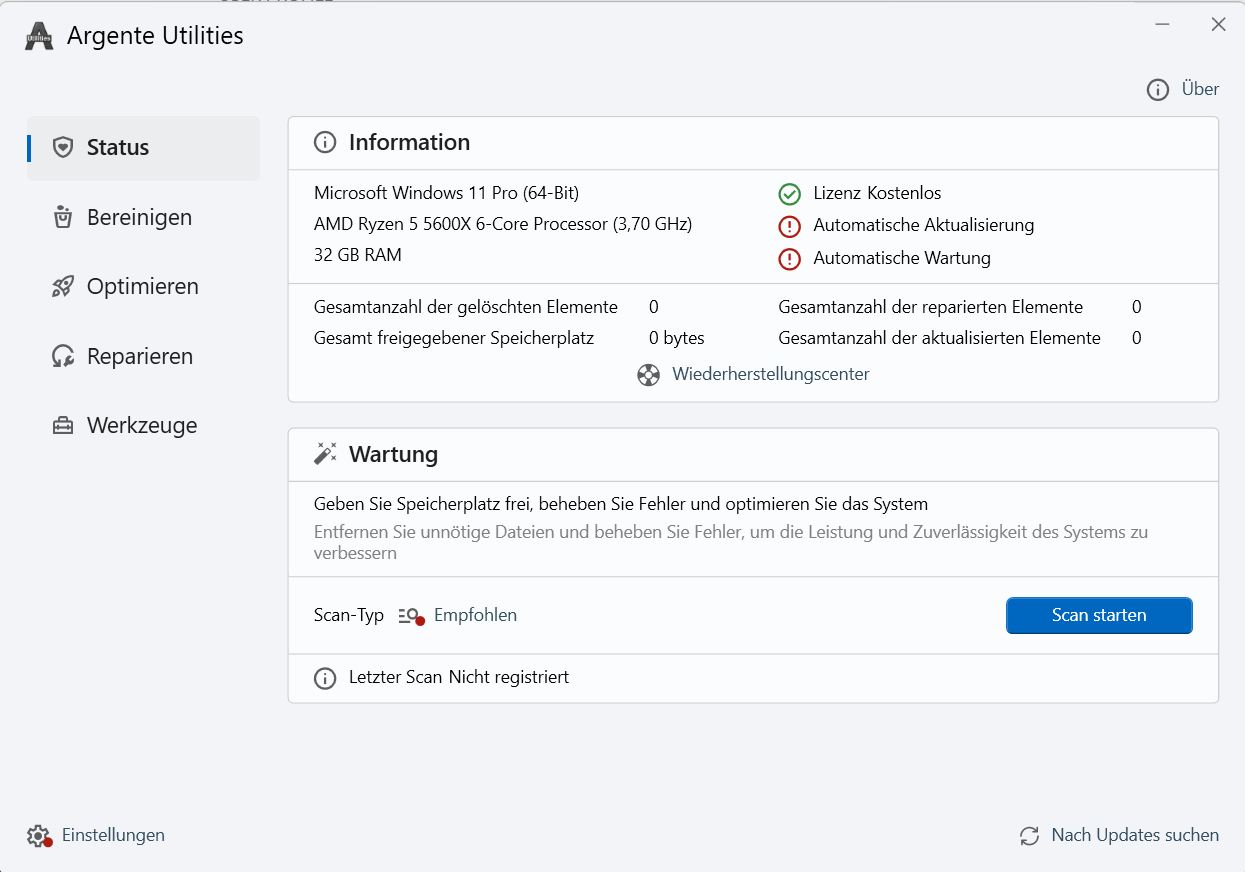Click the Automatische Aktualisierung warning icon
This screenshot has width=1245, height=872.
pos(790,226)
